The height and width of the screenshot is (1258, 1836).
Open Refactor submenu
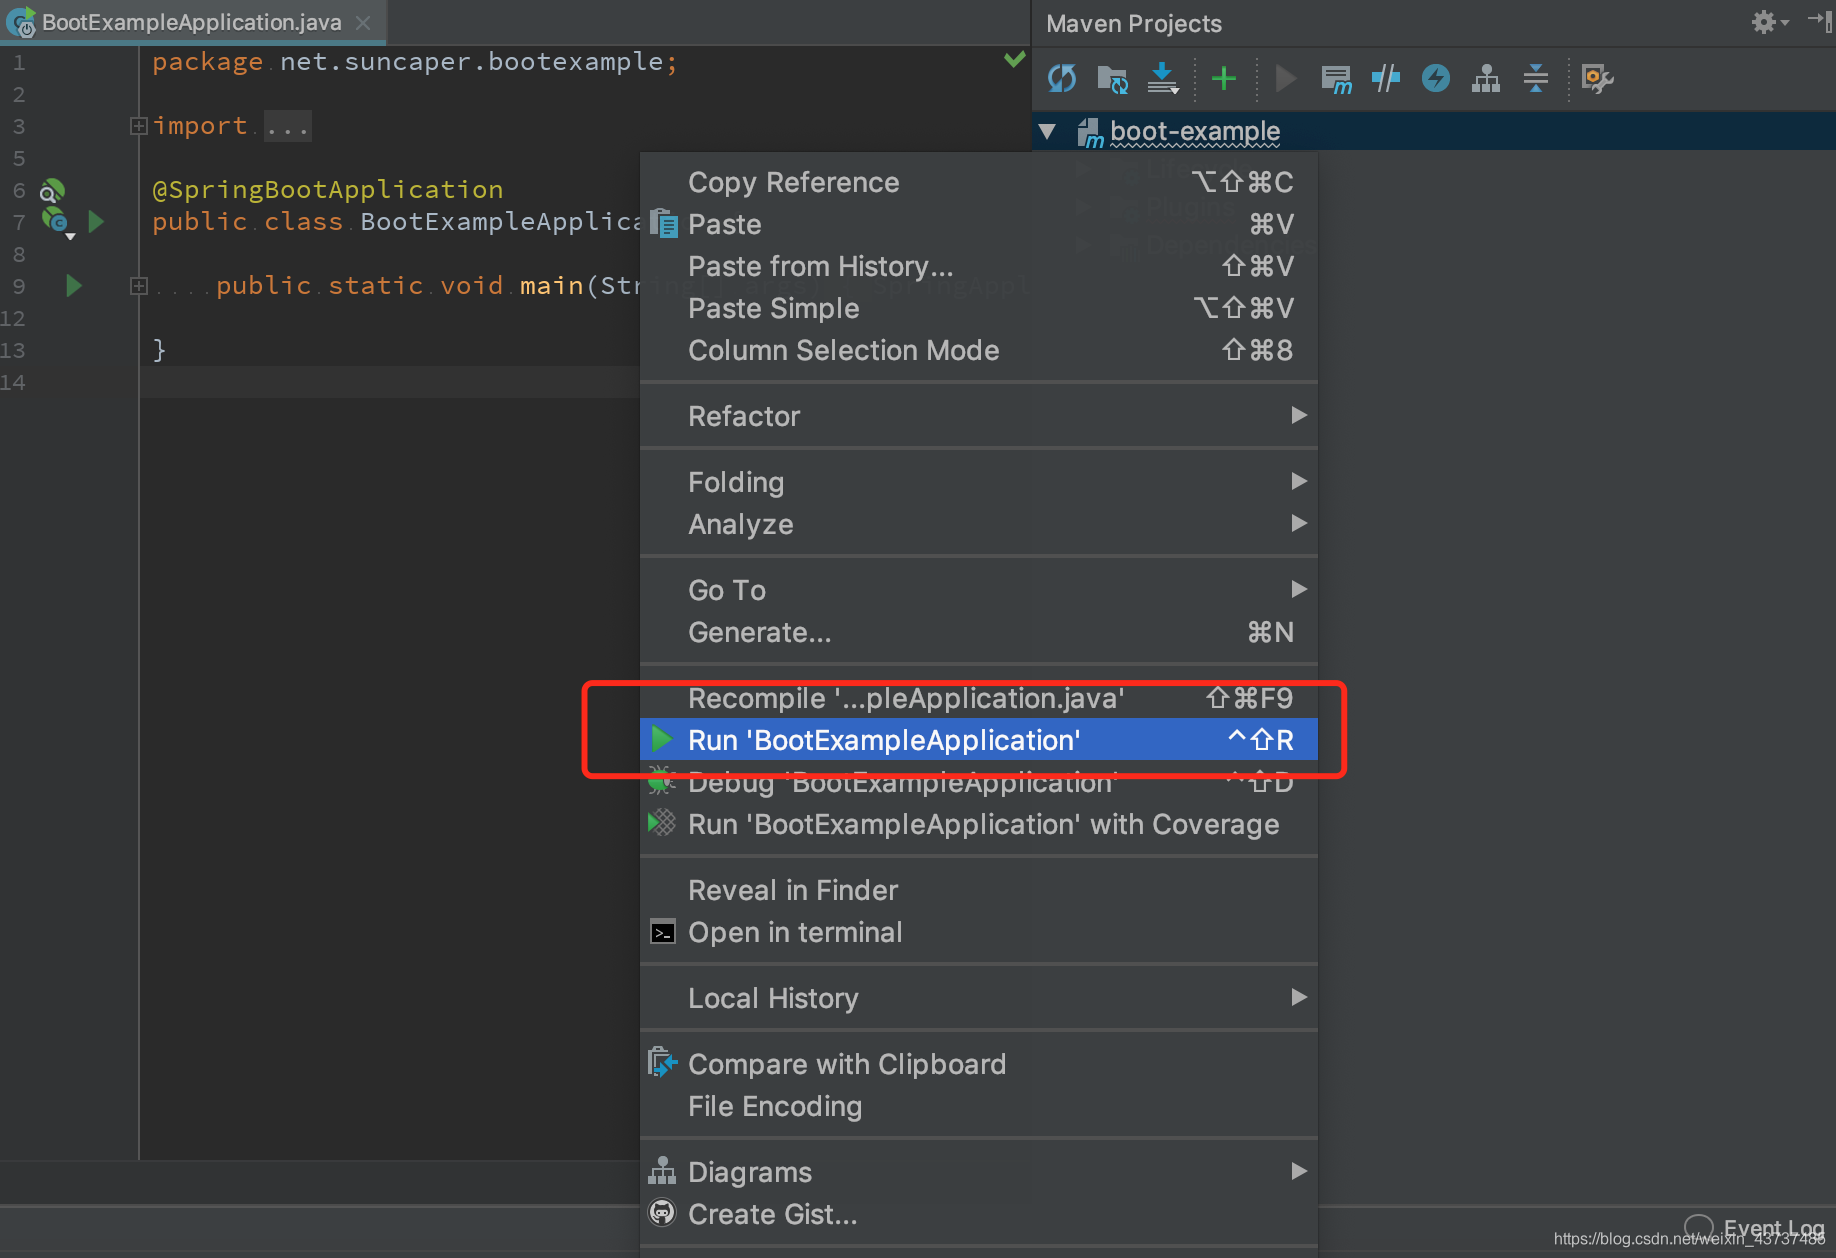coord(978,416)
